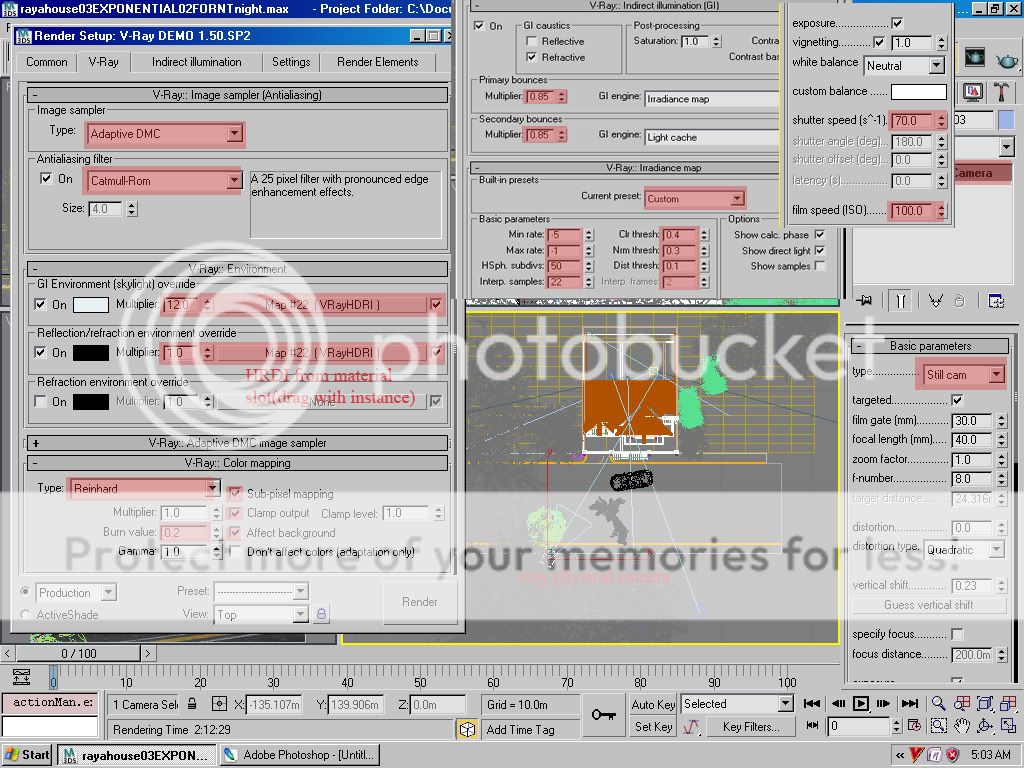Open Configure Modifier Sets
1024x768 pixels.
point(996,300)
